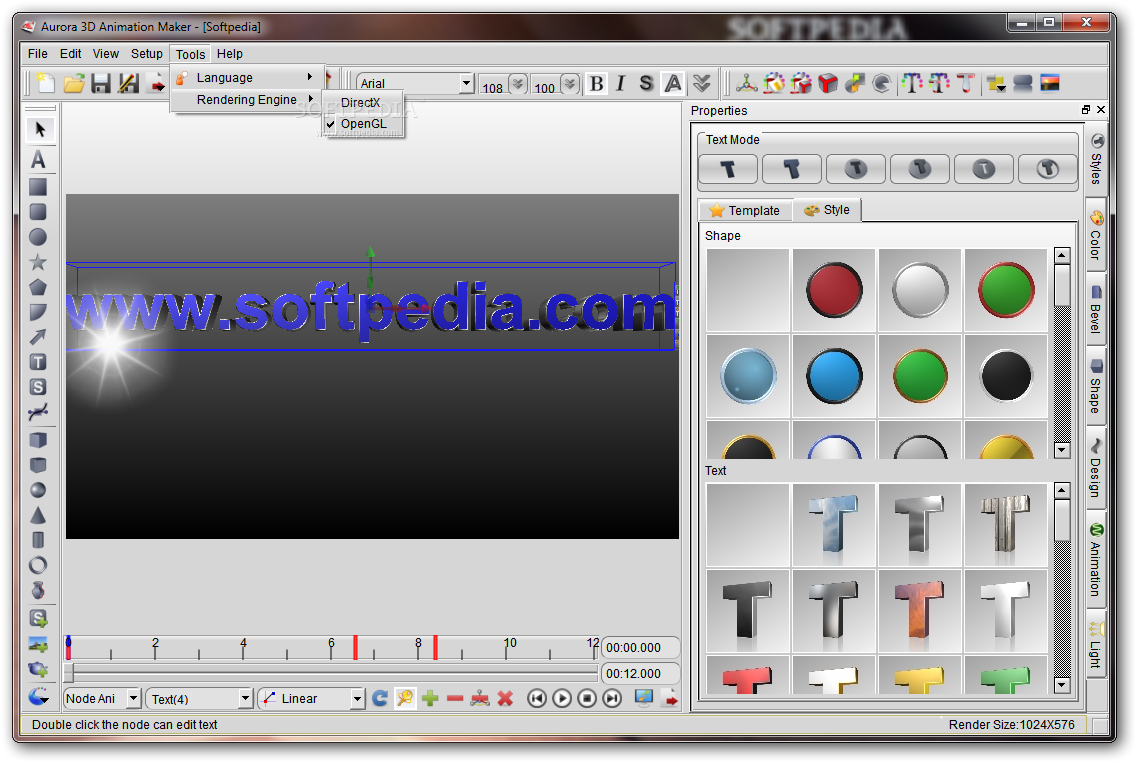Screen dimensions: 1137x763
Task: Jump to the first frame
Action: [x=537, y=698]
